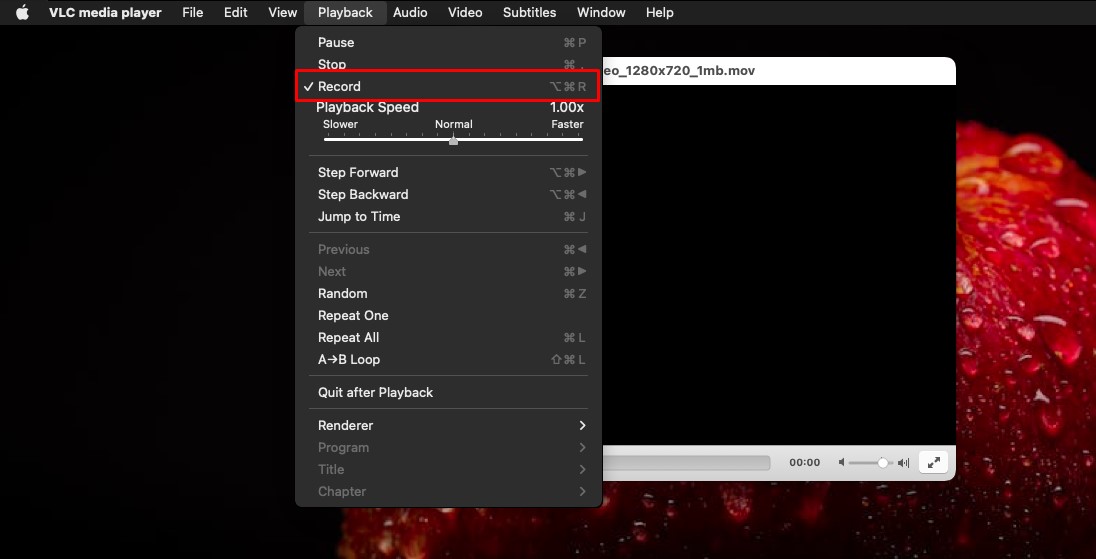Screen dimensions: 1096x559
Task: Open the View menu
Action: click(282, 13)
